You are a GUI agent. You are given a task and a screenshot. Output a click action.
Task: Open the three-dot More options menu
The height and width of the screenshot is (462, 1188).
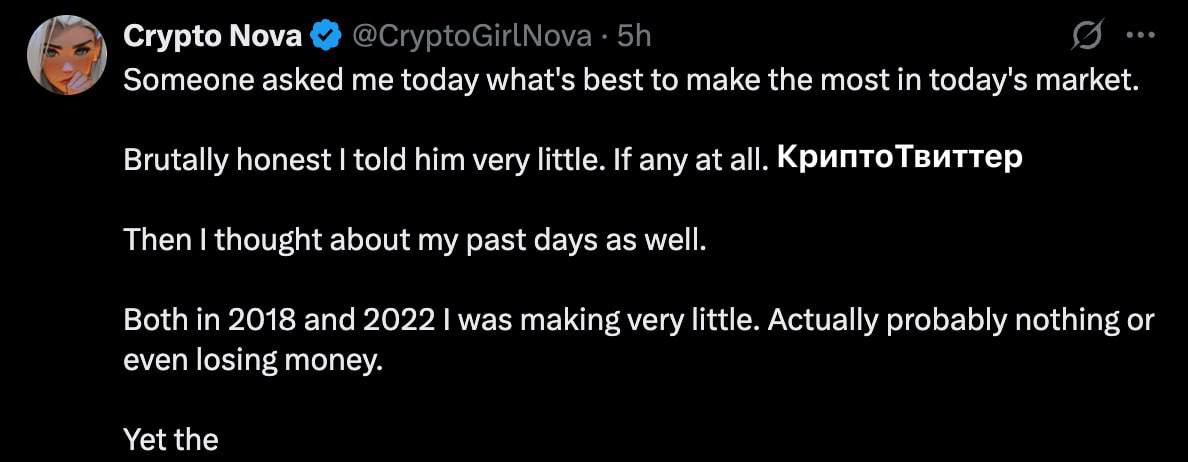tap(1140, 37)
